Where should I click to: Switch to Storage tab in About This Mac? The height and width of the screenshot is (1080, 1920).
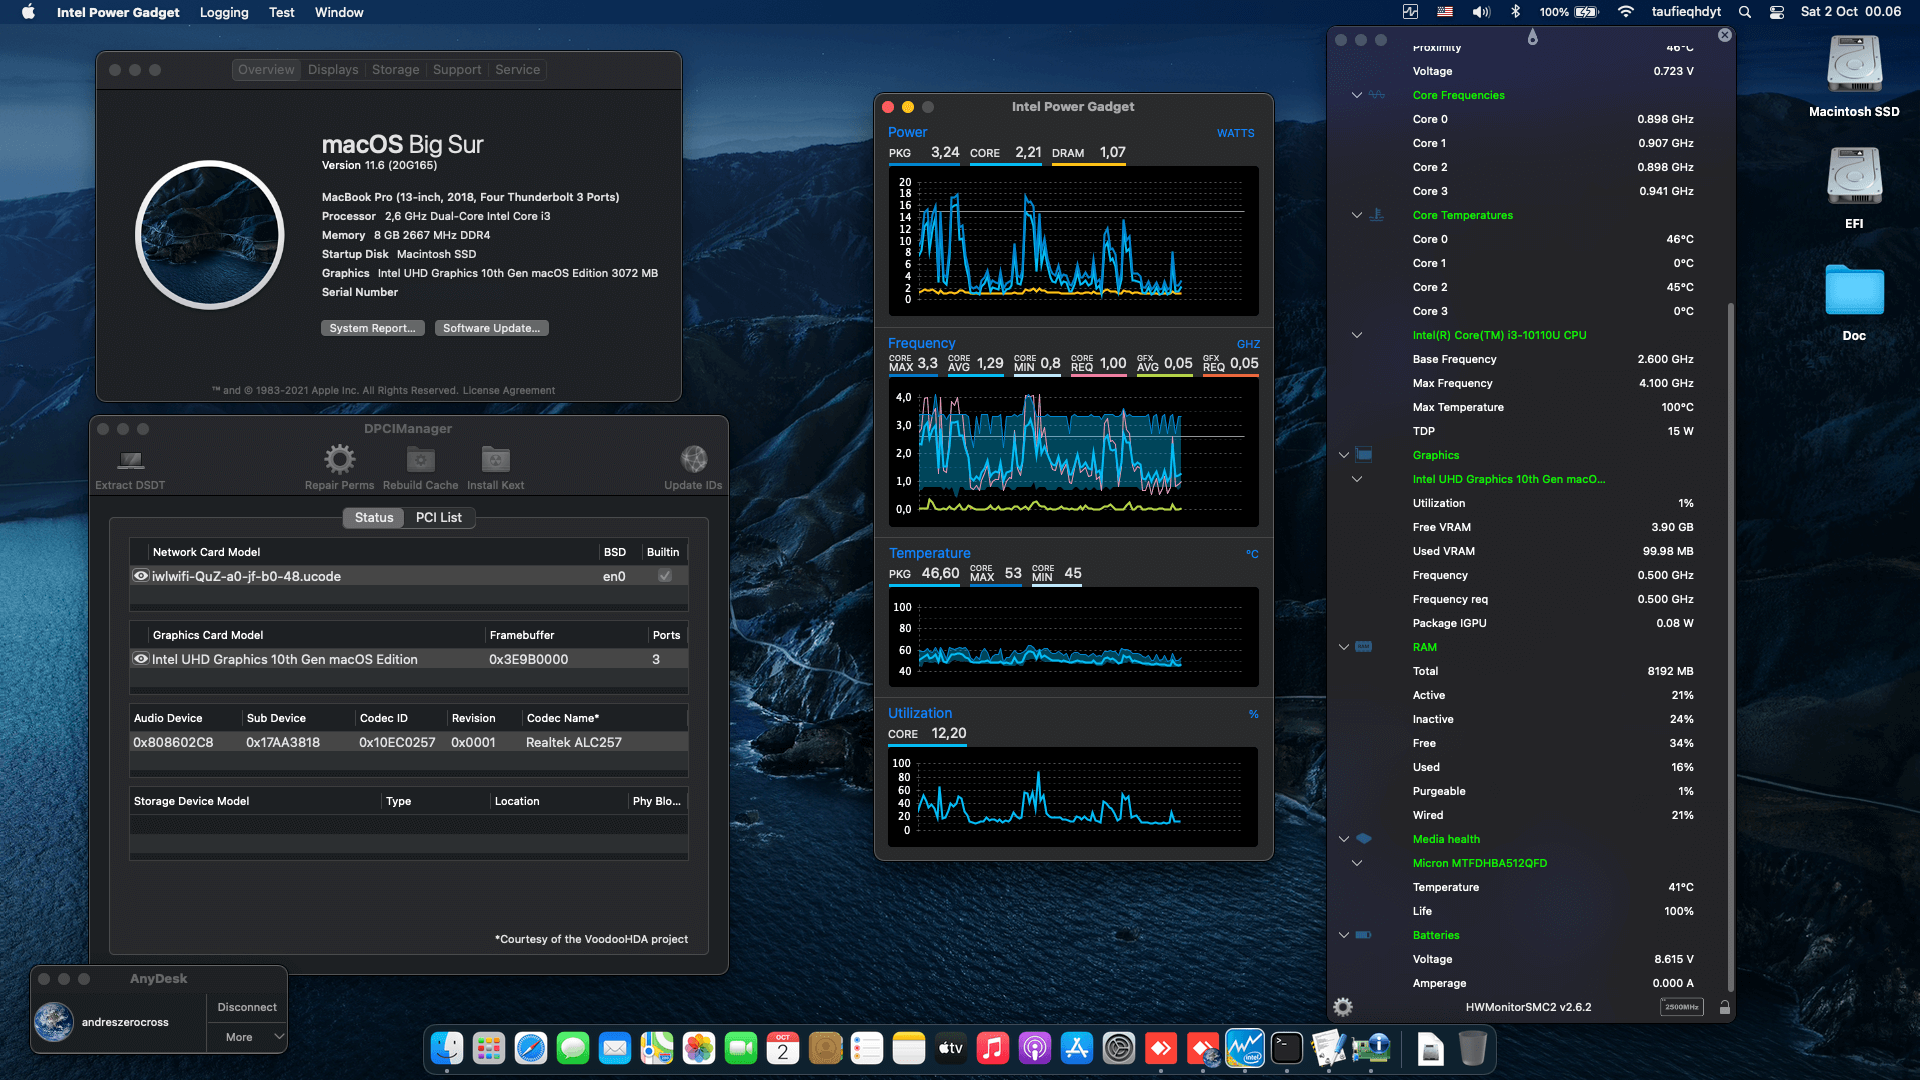pyautogui.click(x=396, y=70)
